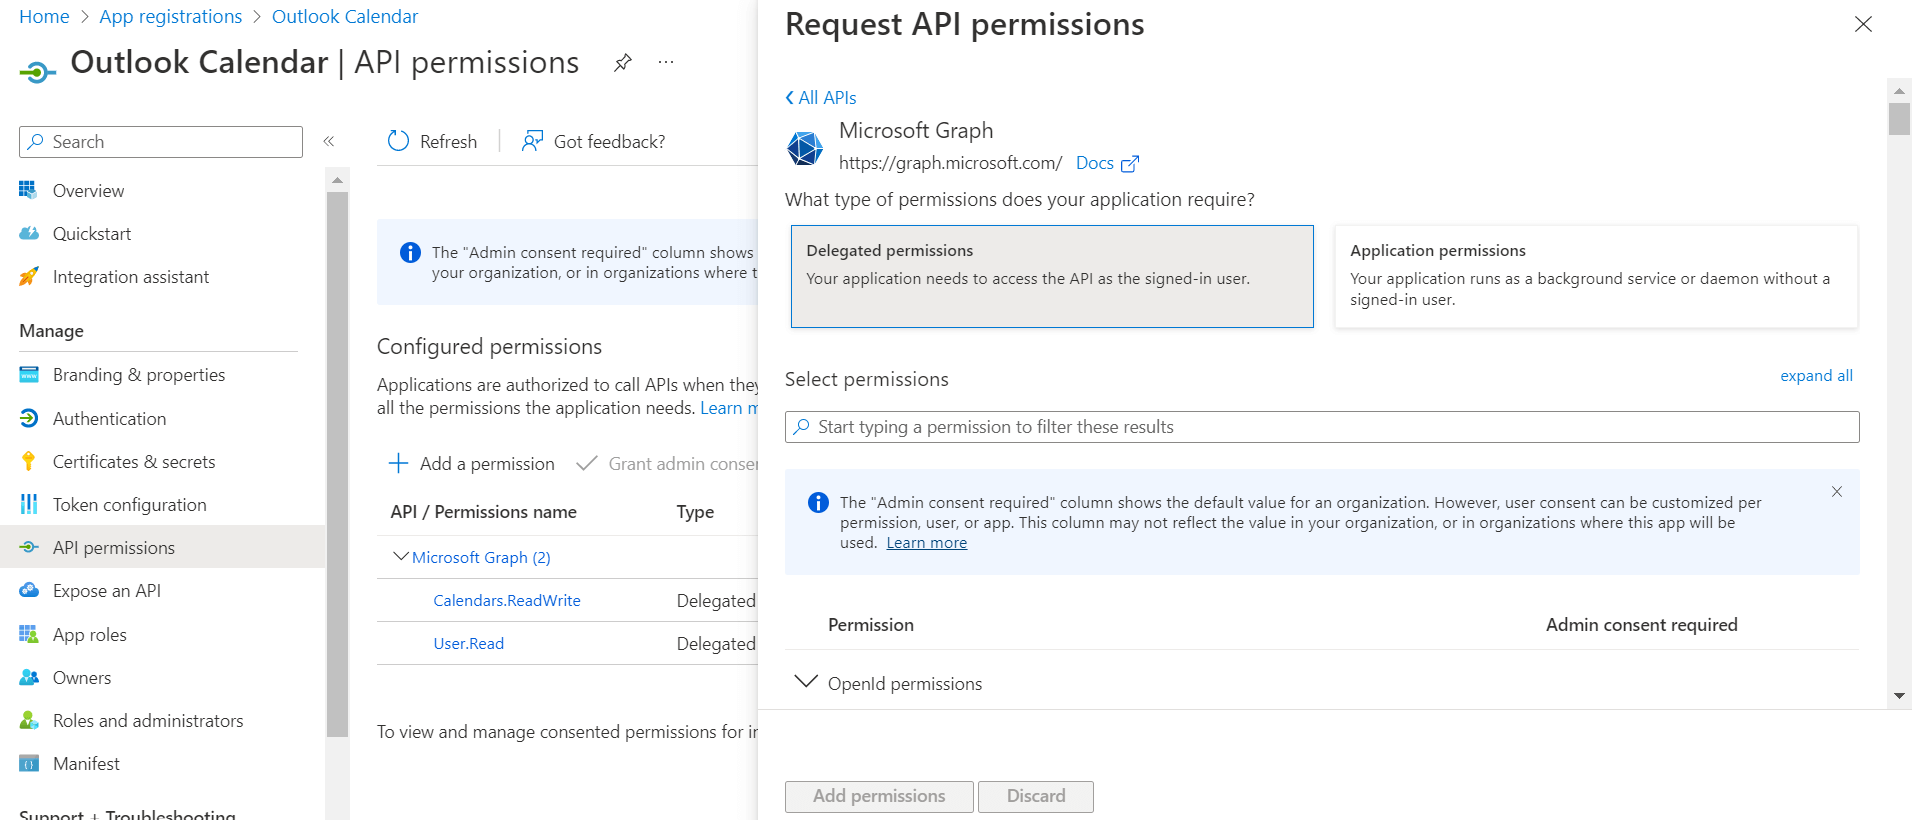Dismiss the admin consent info banner

[x=1836, y=492]
